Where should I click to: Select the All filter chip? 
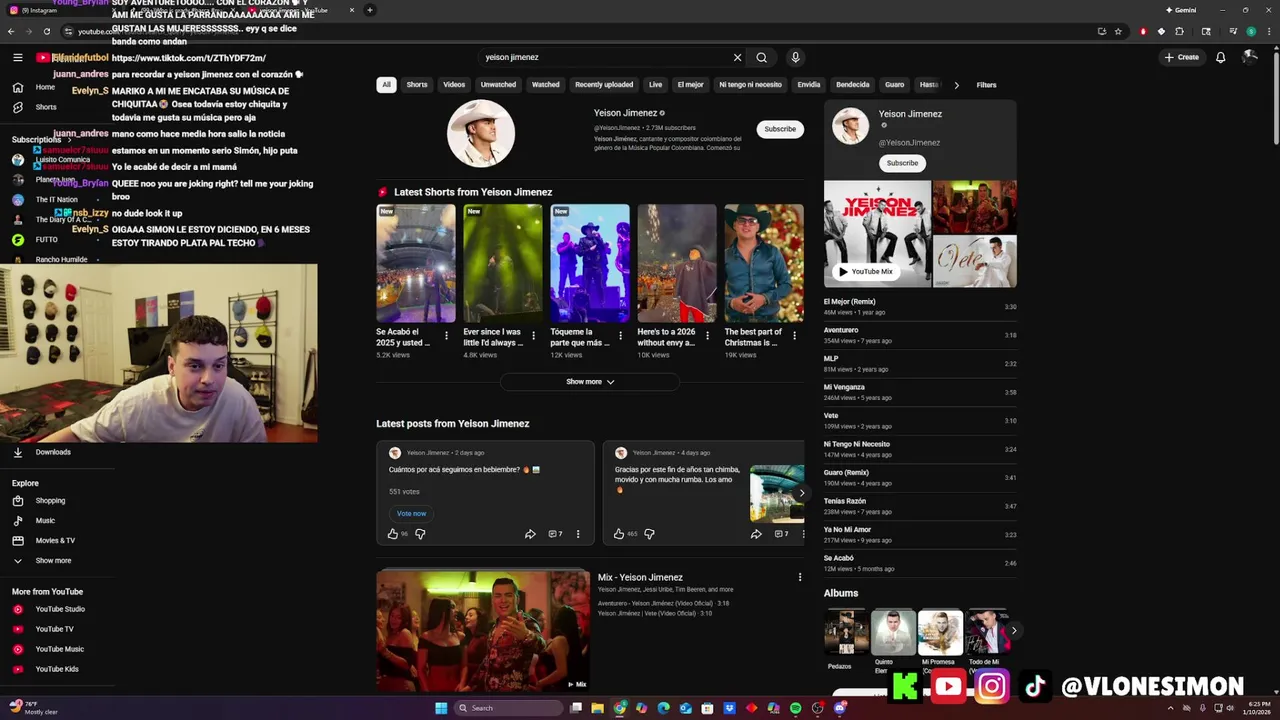pyautogui.click(x=386, y=85)
